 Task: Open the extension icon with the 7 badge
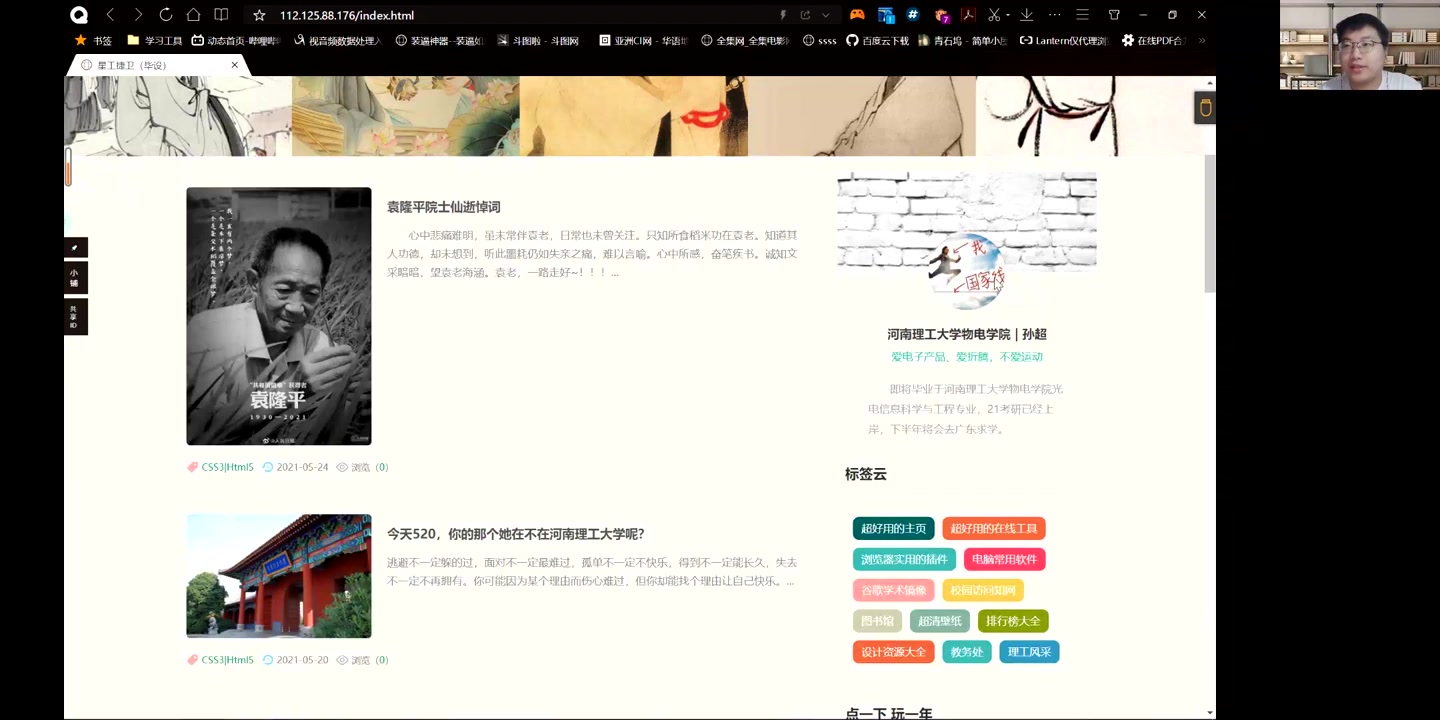coord(941,15)
